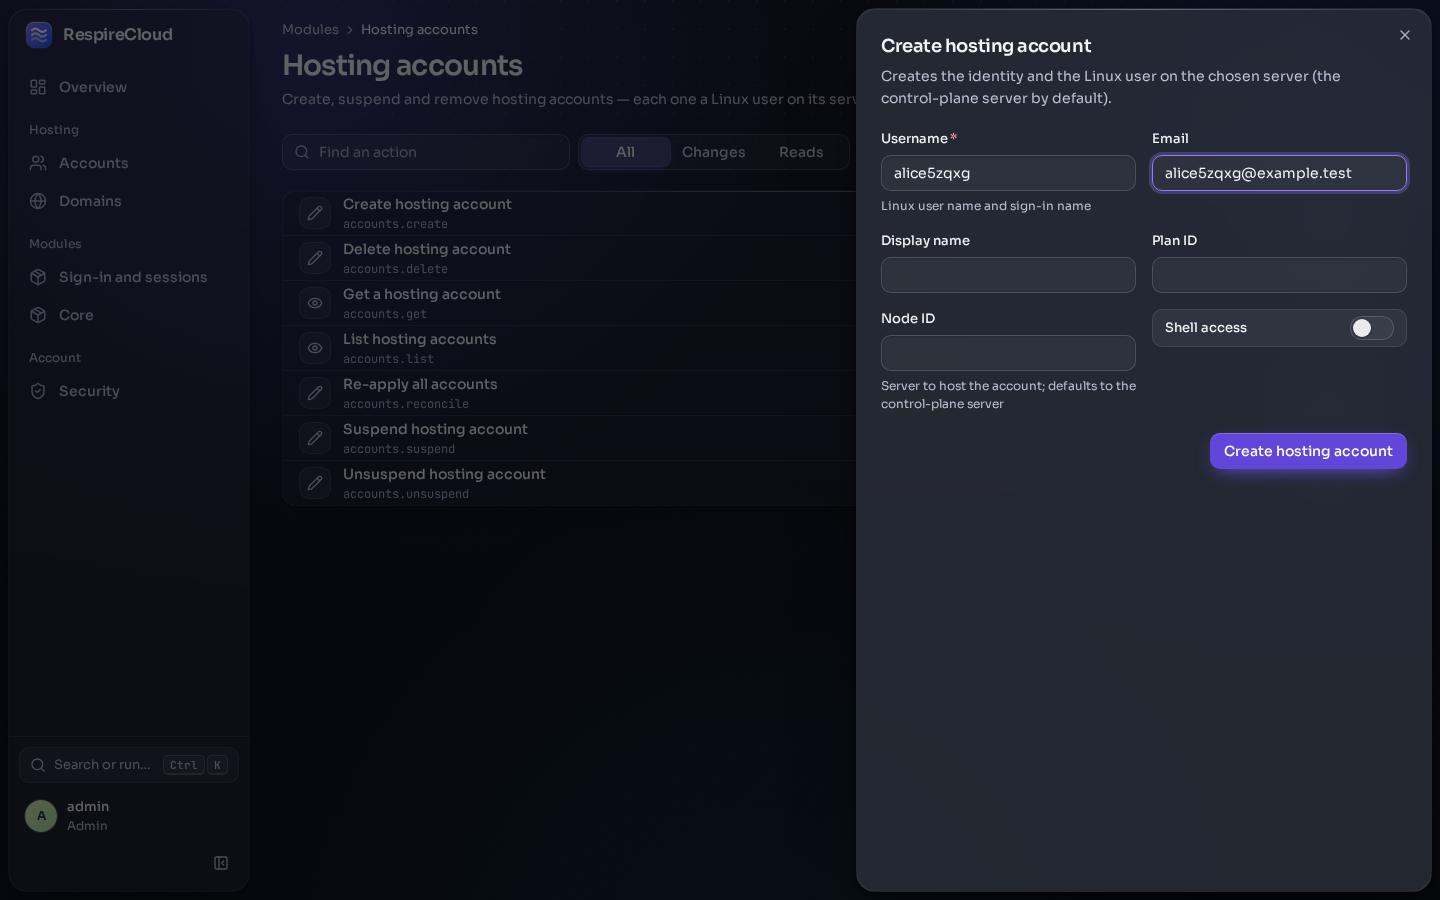Click the Core module cube icon
1440x900 pixels.
[38, 315]
